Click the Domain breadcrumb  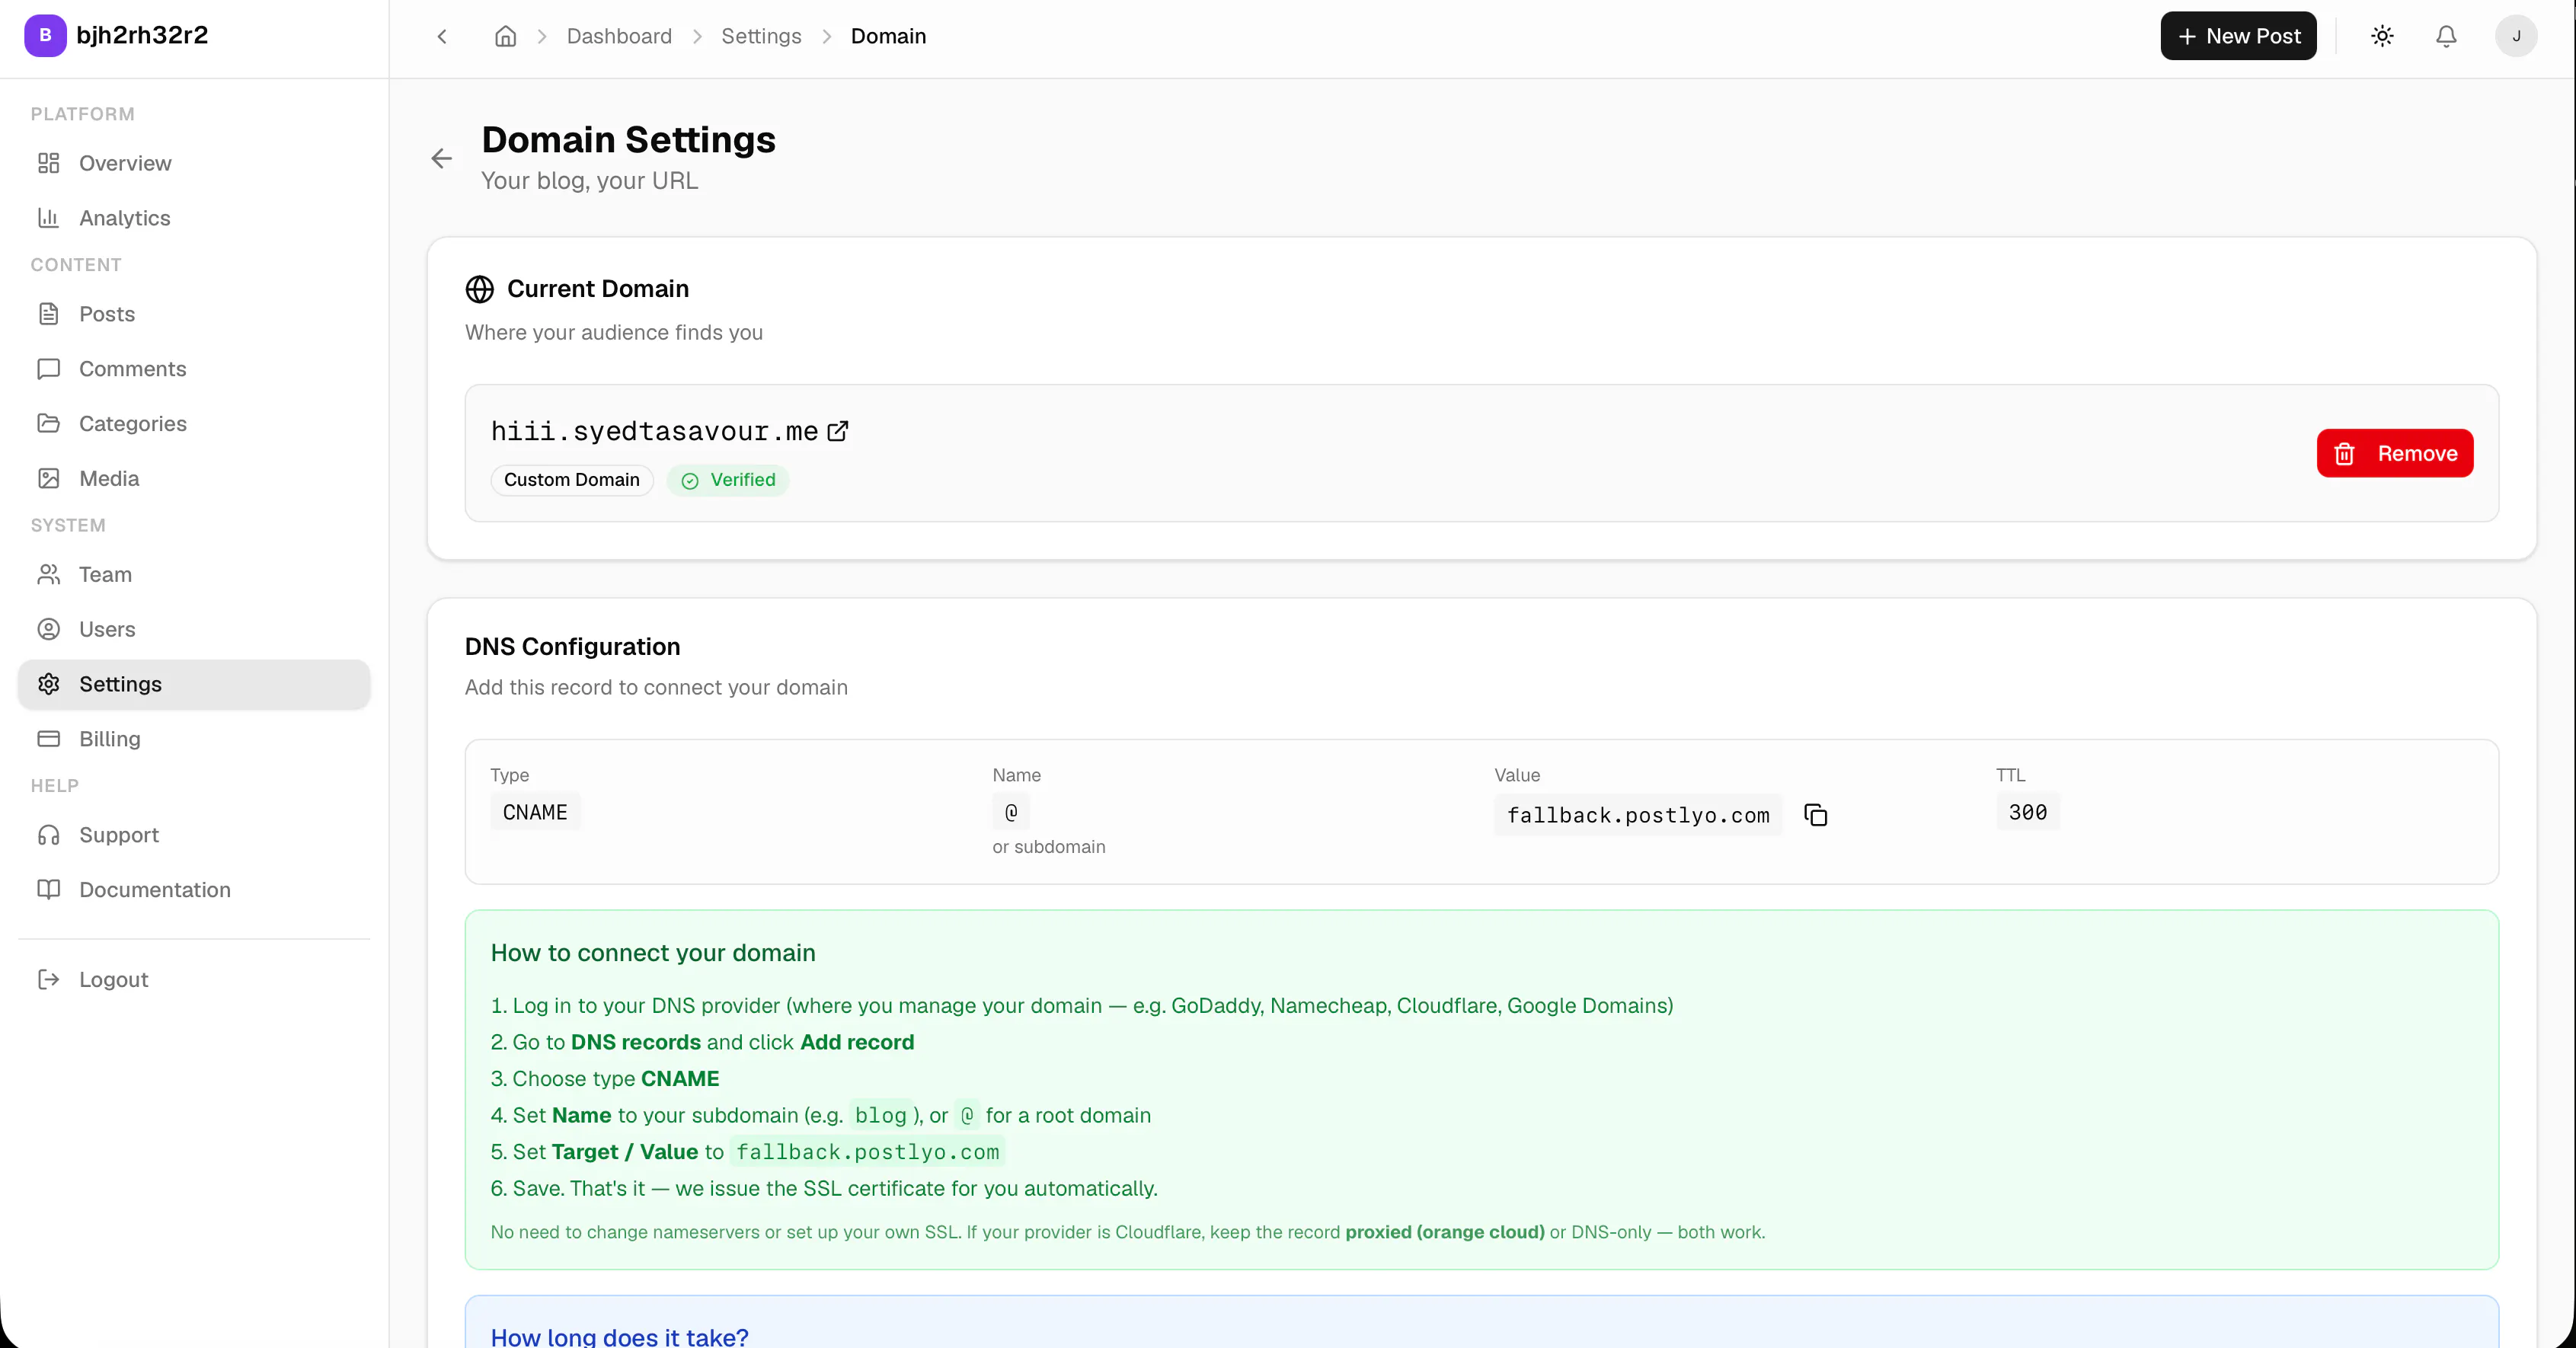click(x=888, y=36)
